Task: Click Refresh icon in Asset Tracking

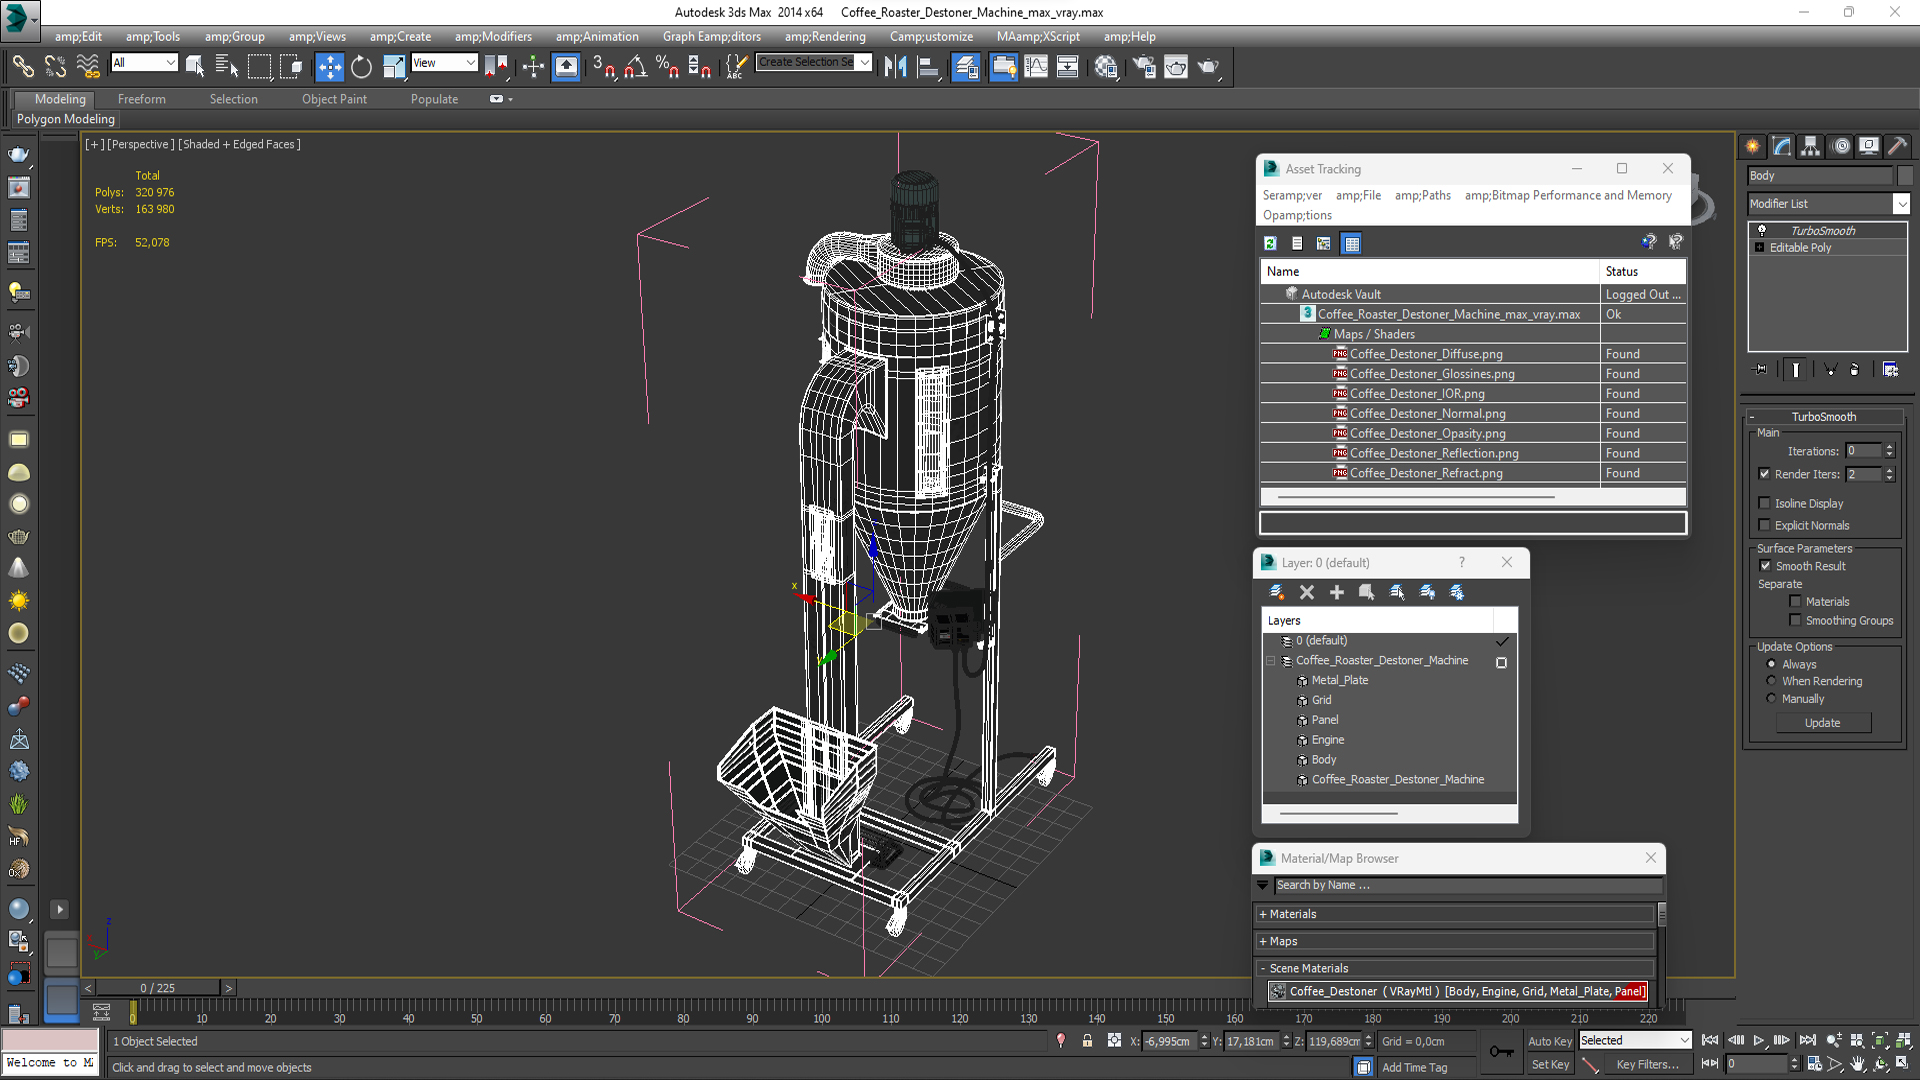Action: click(x=1270, y=243)
